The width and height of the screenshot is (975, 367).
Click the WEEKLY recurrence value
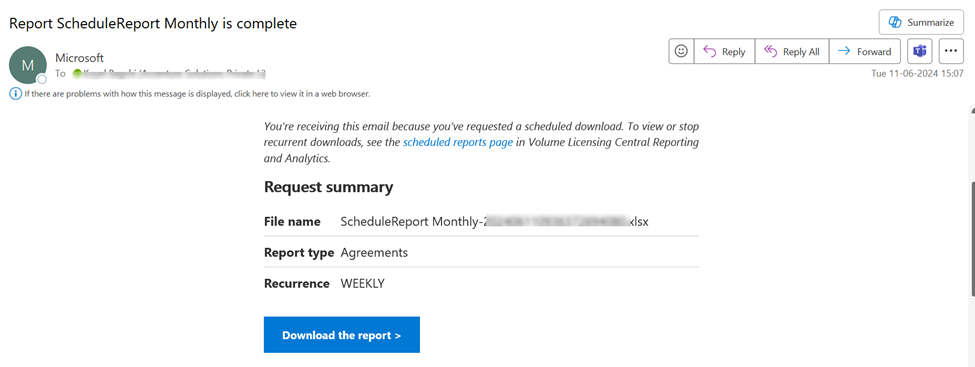363,284
